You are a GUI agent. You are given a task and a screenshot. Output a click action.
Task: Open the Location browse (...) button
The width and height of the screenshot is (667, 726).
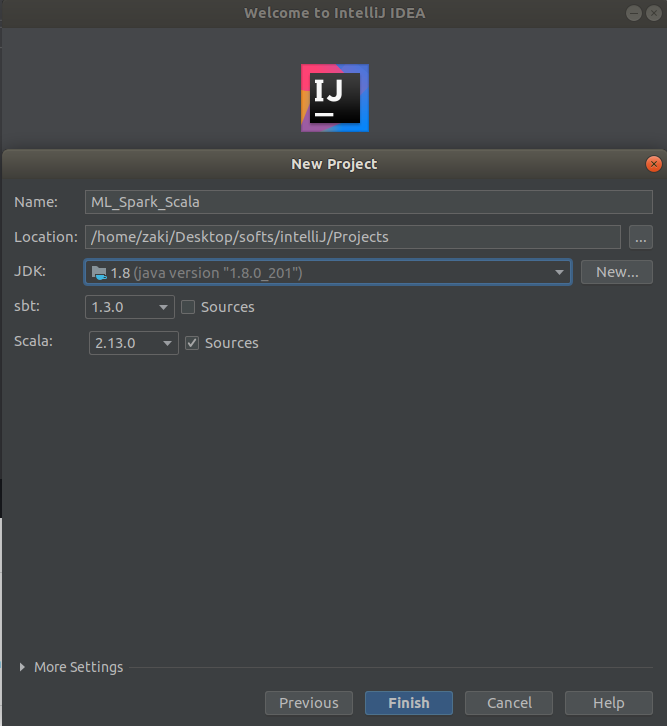pyautogui.click(x=641, y=237)
